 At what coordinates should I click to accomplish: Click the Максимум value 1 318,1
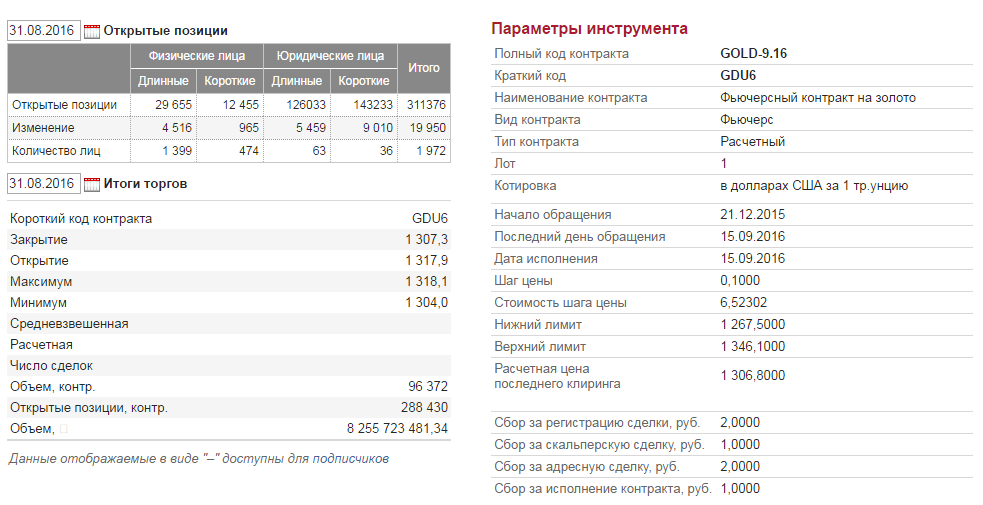427,282
